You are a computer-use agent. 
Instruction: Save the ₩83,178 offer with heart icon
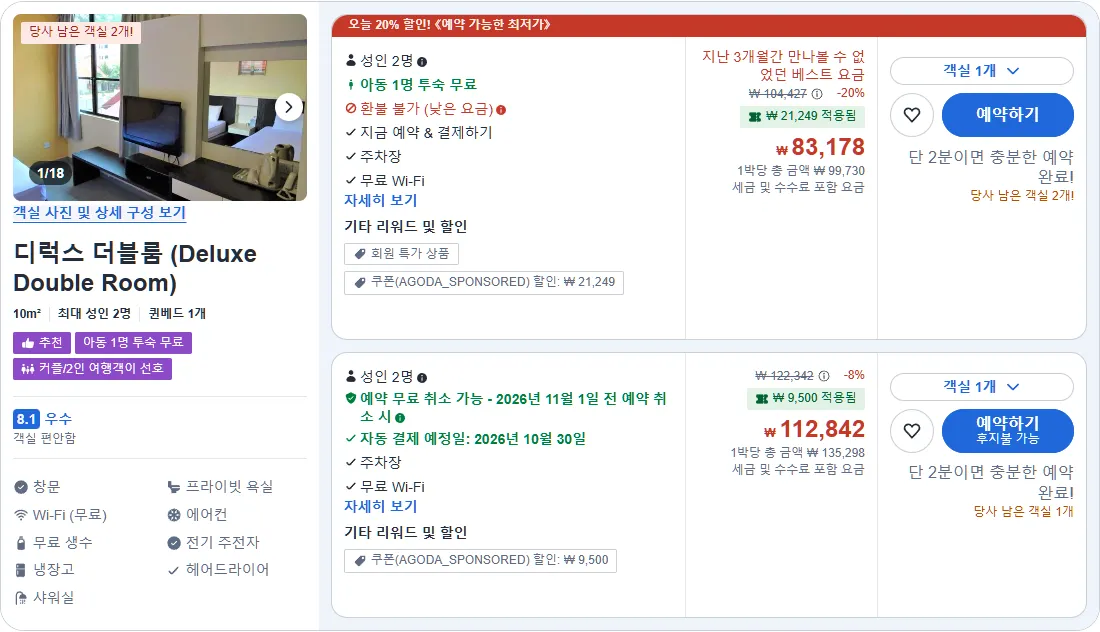(911, 115)
